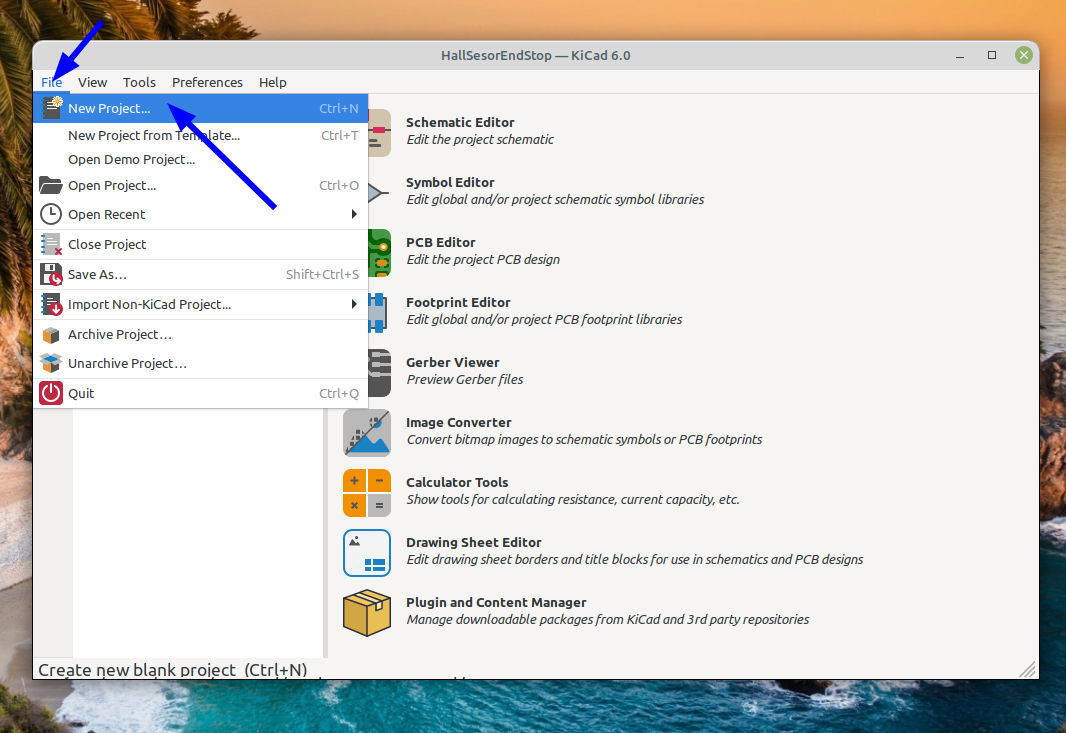Image resolution: width=1066 pixels, height=733 pixels.
Task: Open the Drawing Sheet Editor icon
Action: pos(366,552)
